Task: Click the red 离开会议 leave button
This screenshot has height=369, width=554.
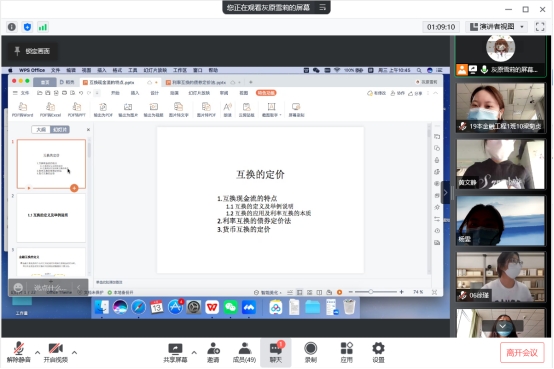Action: pyautogui.click(x=522, y=352)
